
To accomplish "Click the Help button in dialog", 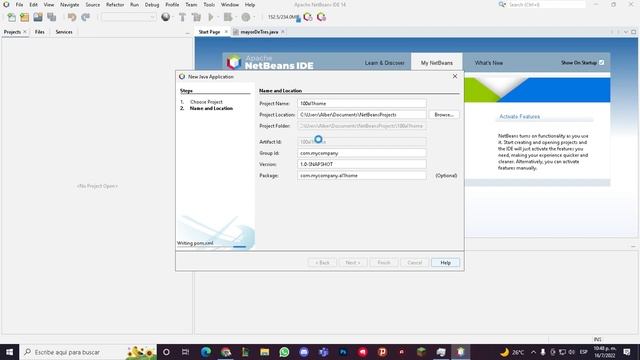I will click(445, 262).
